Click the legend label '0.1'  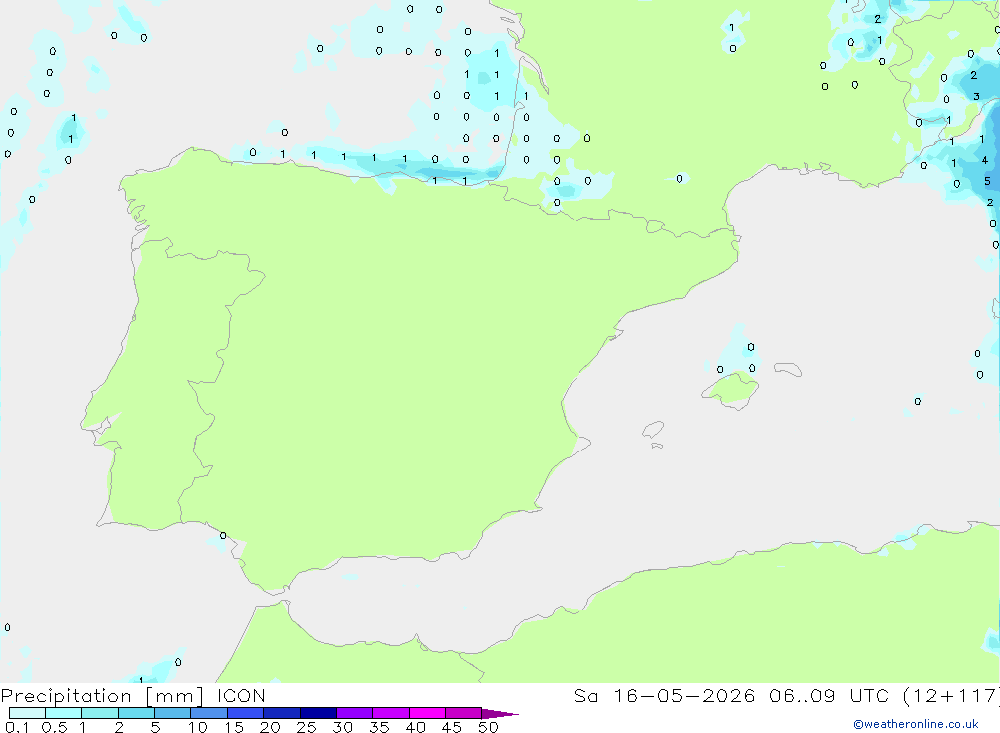coord(17,727)
